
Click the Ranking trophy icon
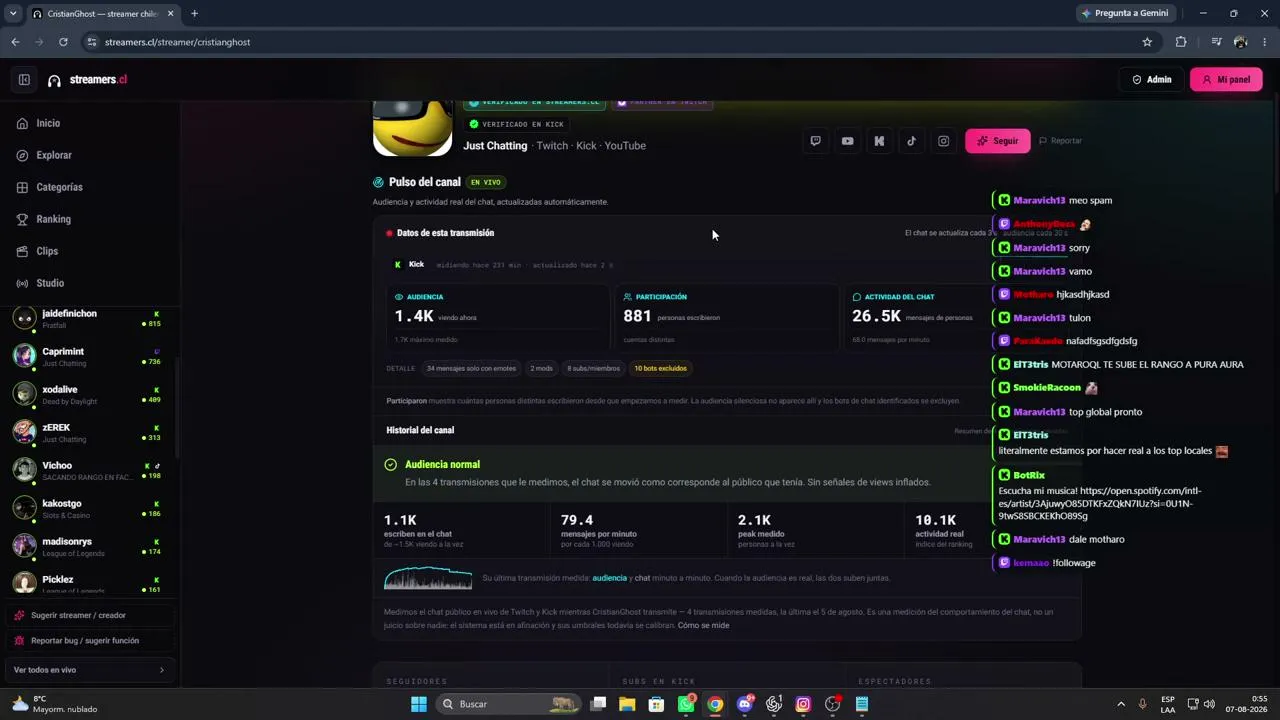(22, 219)
